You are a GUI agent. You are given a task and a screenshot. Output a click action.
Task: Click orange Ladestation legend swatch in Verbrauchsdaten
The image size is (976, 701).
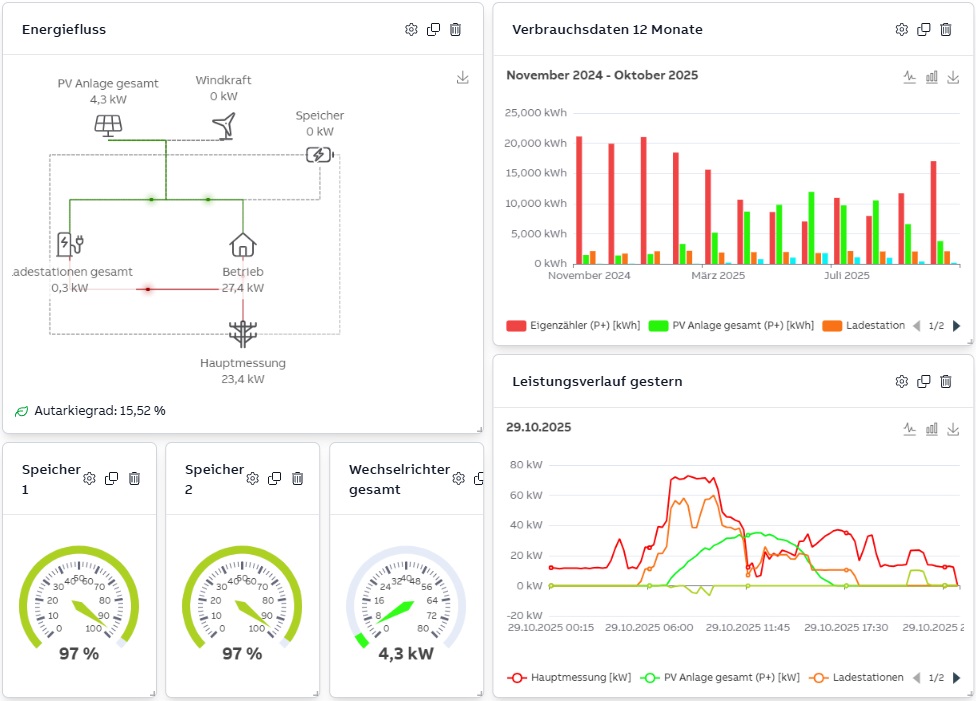pyautogui.click(x=831, y=326)
